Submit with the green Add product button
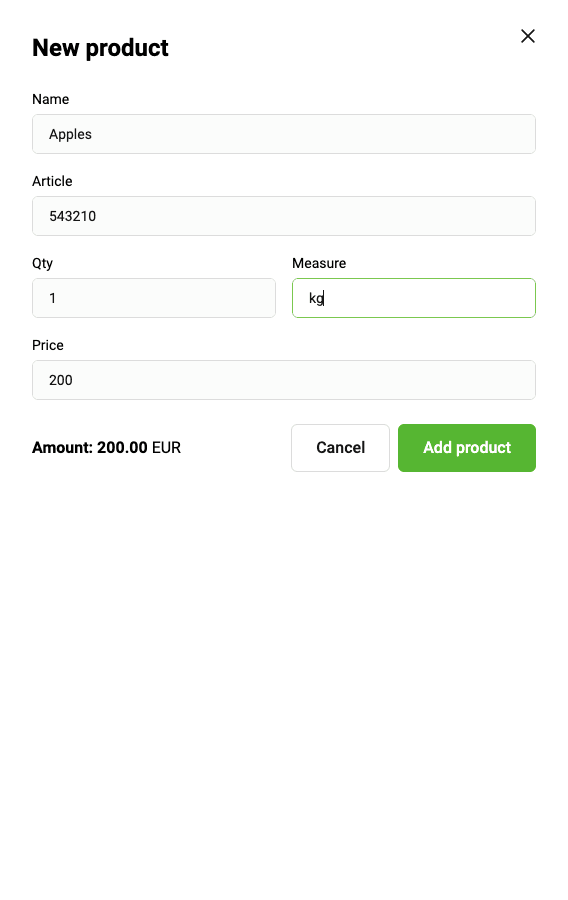The width and height of the screenshot is (568, 900). [x=467, y=448]
